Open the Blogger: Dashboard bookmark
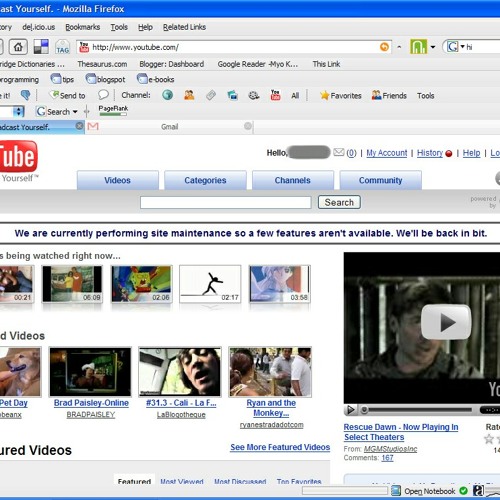The width and height of the screenshot is (500, 500). pyautogui.click(x=172, y=64)
